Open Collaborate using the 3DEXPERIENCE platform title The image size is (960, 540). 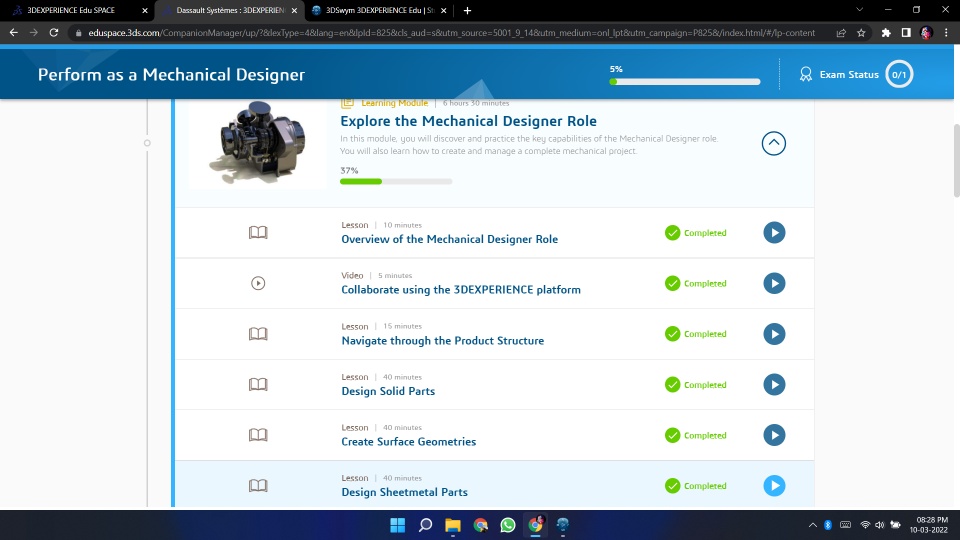[460, 290]
